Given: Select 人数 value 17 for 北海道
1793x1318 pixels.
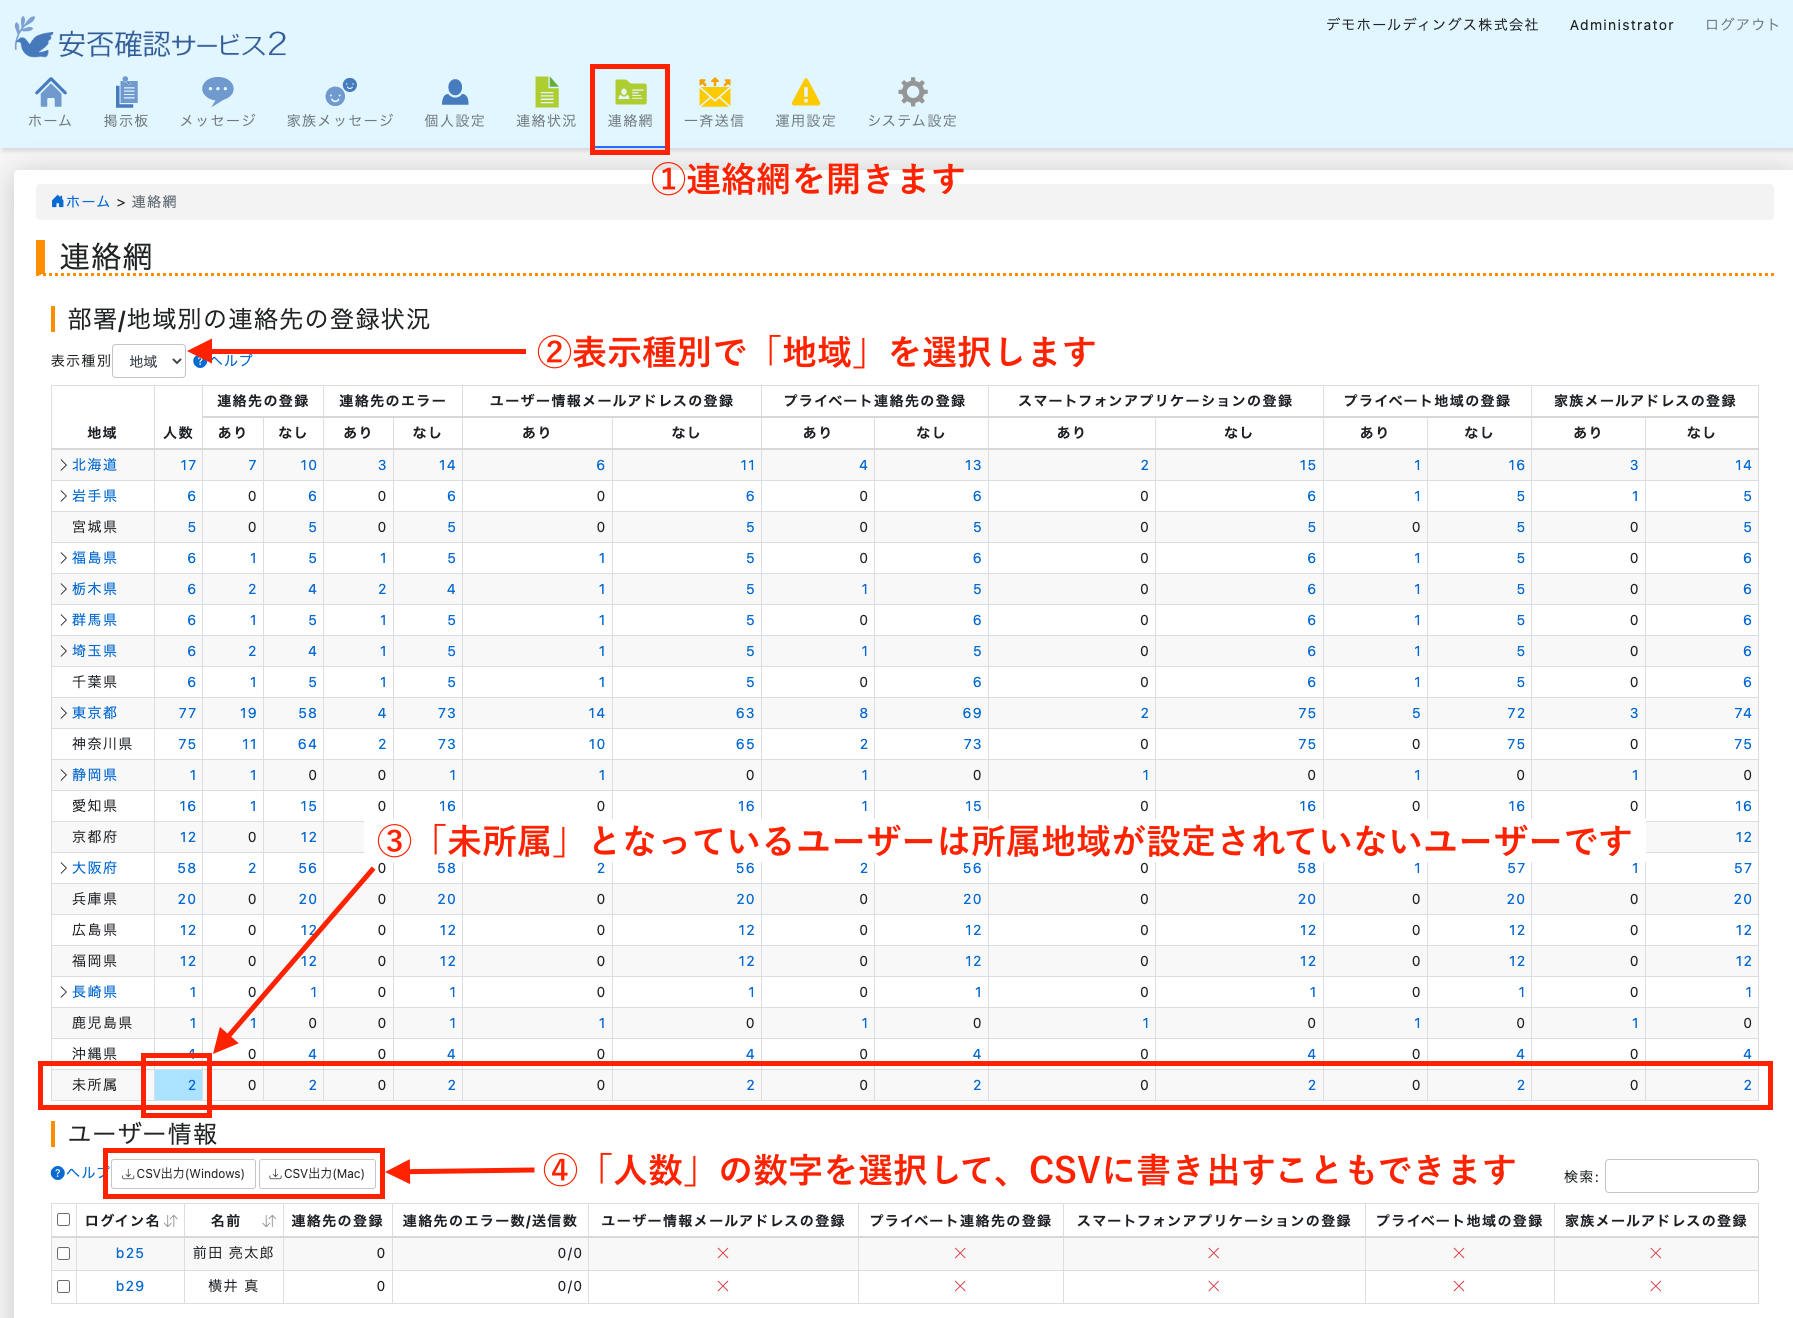Looking at the screenshot, I should click(x=188, y=465).
